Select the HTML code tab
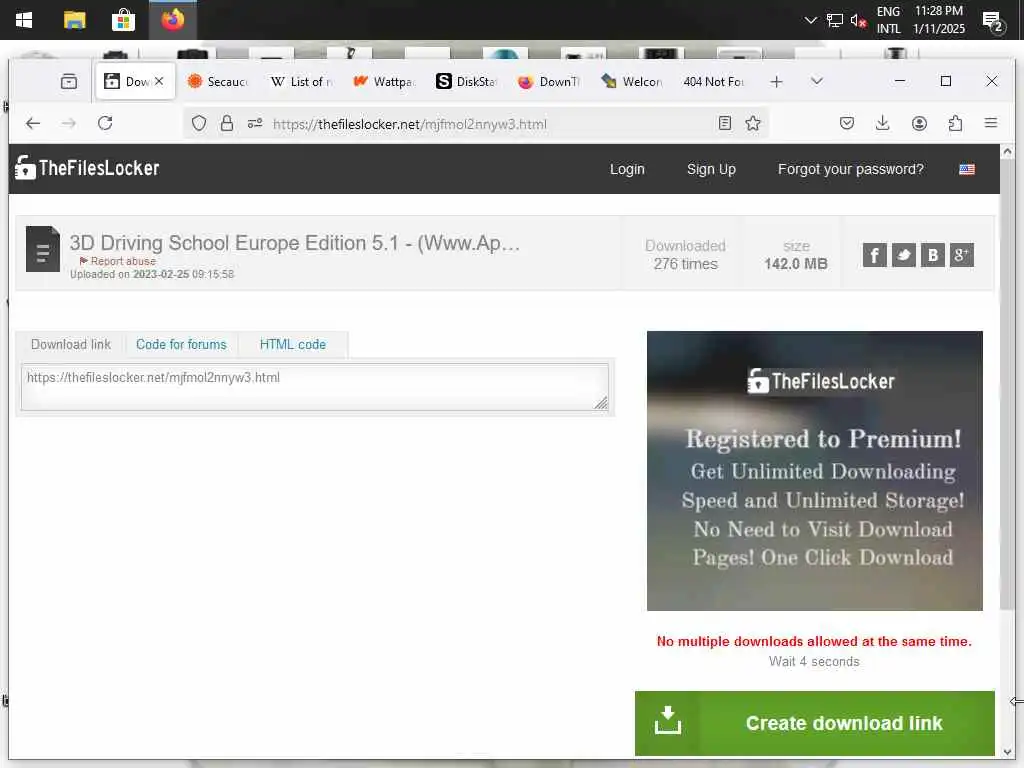This screenshot has height=768, width=1024. point(293,344)
